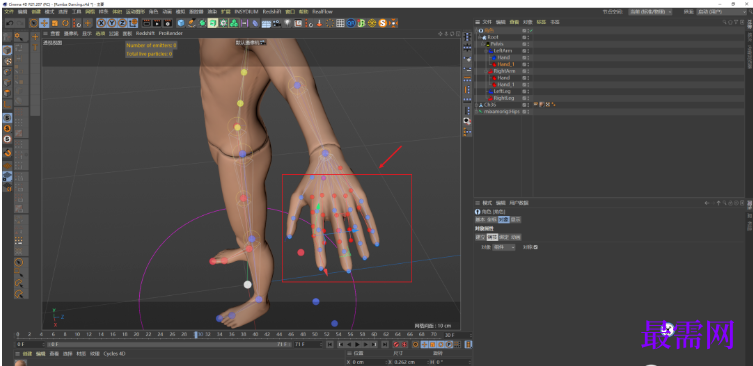This screenshot has width=753, height=366.
Task: Play the animation forward
Action: tap(357, 344)
